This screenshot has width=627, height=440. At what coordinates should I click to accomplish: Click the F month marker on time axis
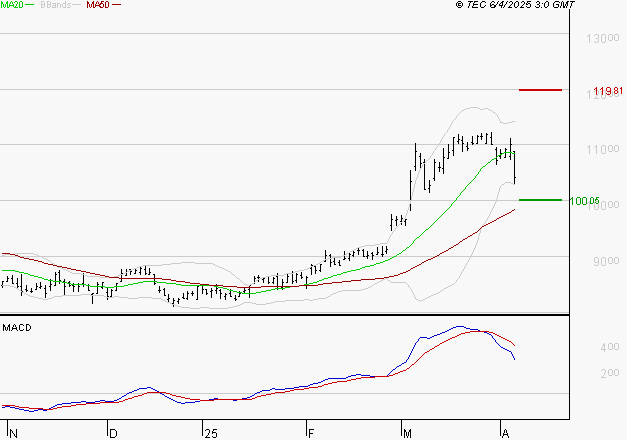311,434
